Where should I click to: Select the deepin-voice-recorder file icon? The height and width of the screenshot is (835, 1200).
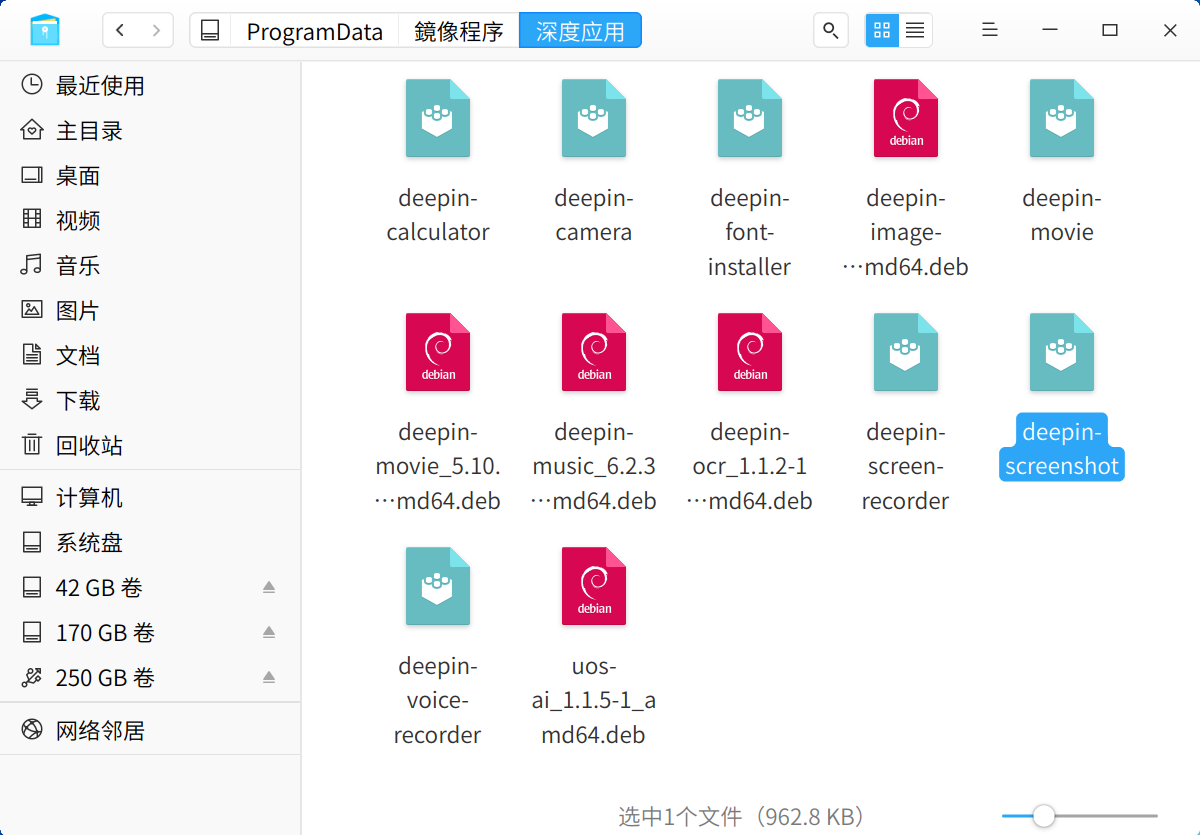438,586
